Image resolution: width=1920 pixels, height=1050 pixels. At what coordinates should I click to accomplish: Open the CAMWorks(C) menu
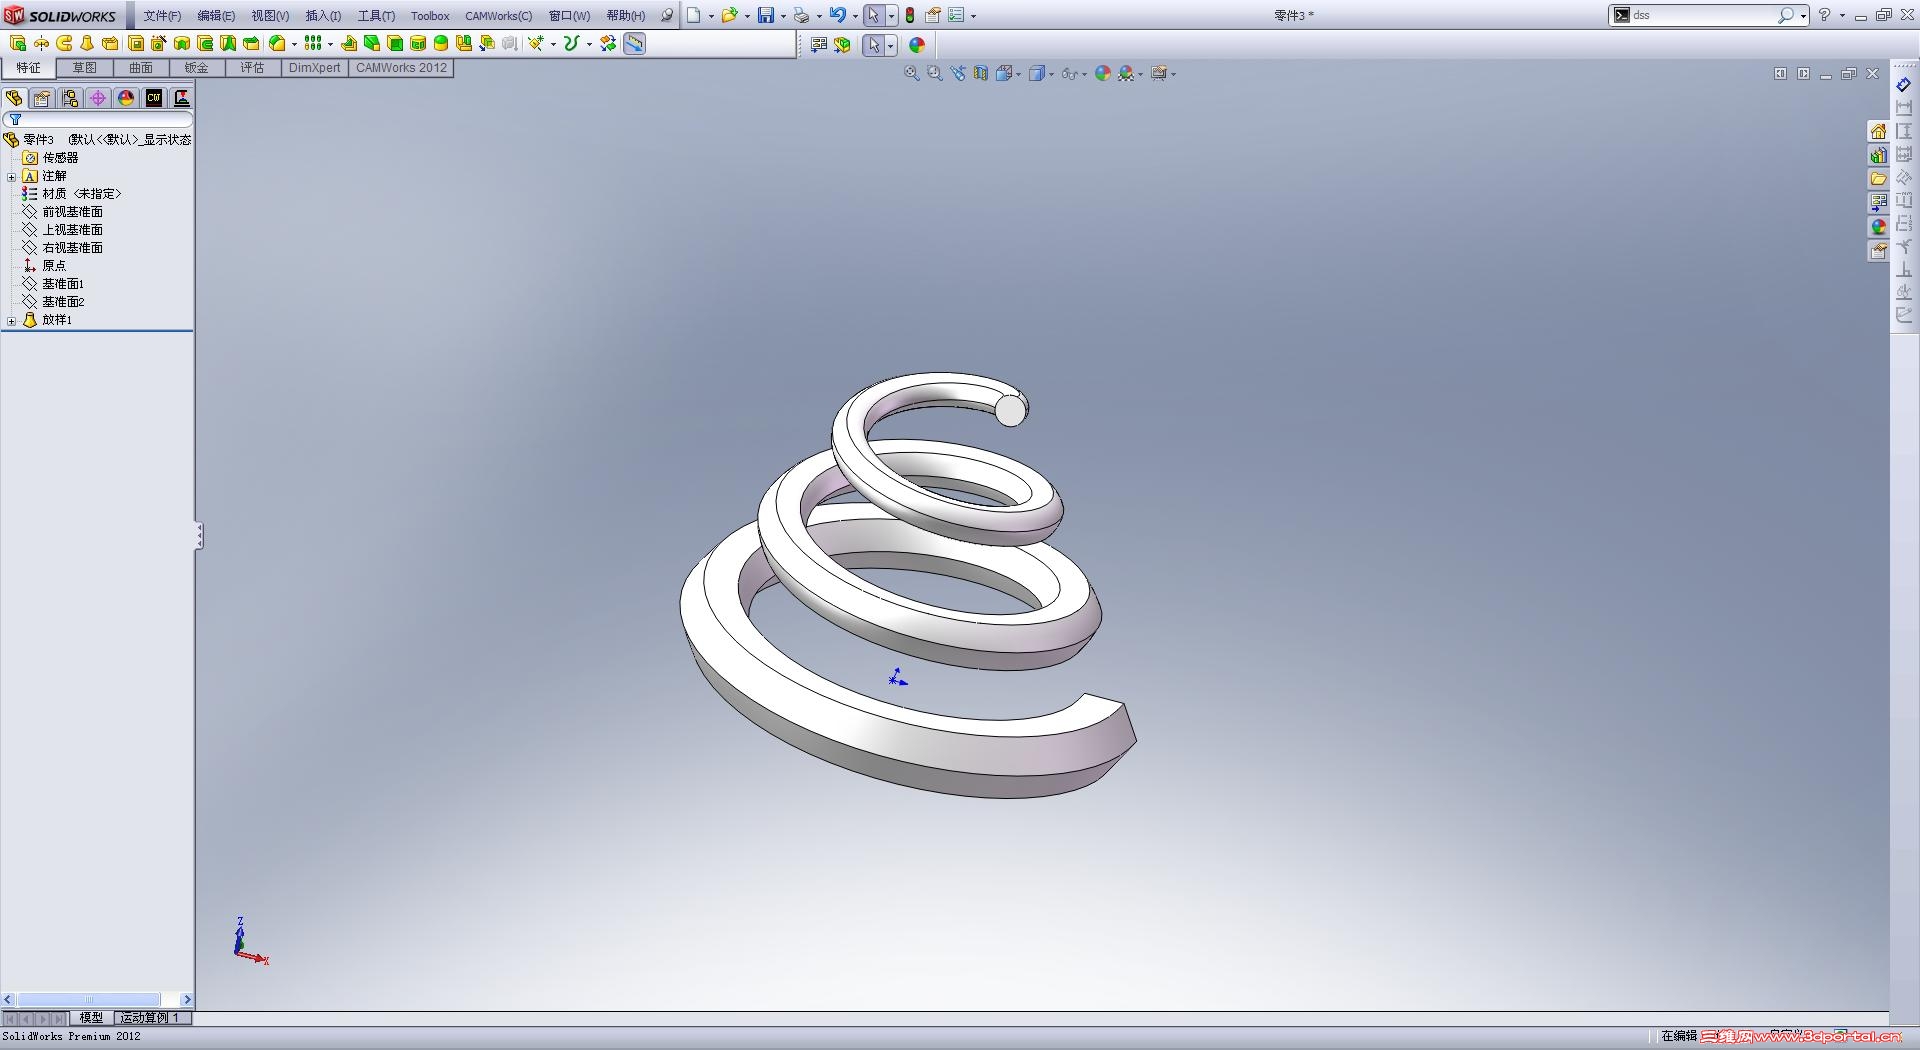coord(498,16)
